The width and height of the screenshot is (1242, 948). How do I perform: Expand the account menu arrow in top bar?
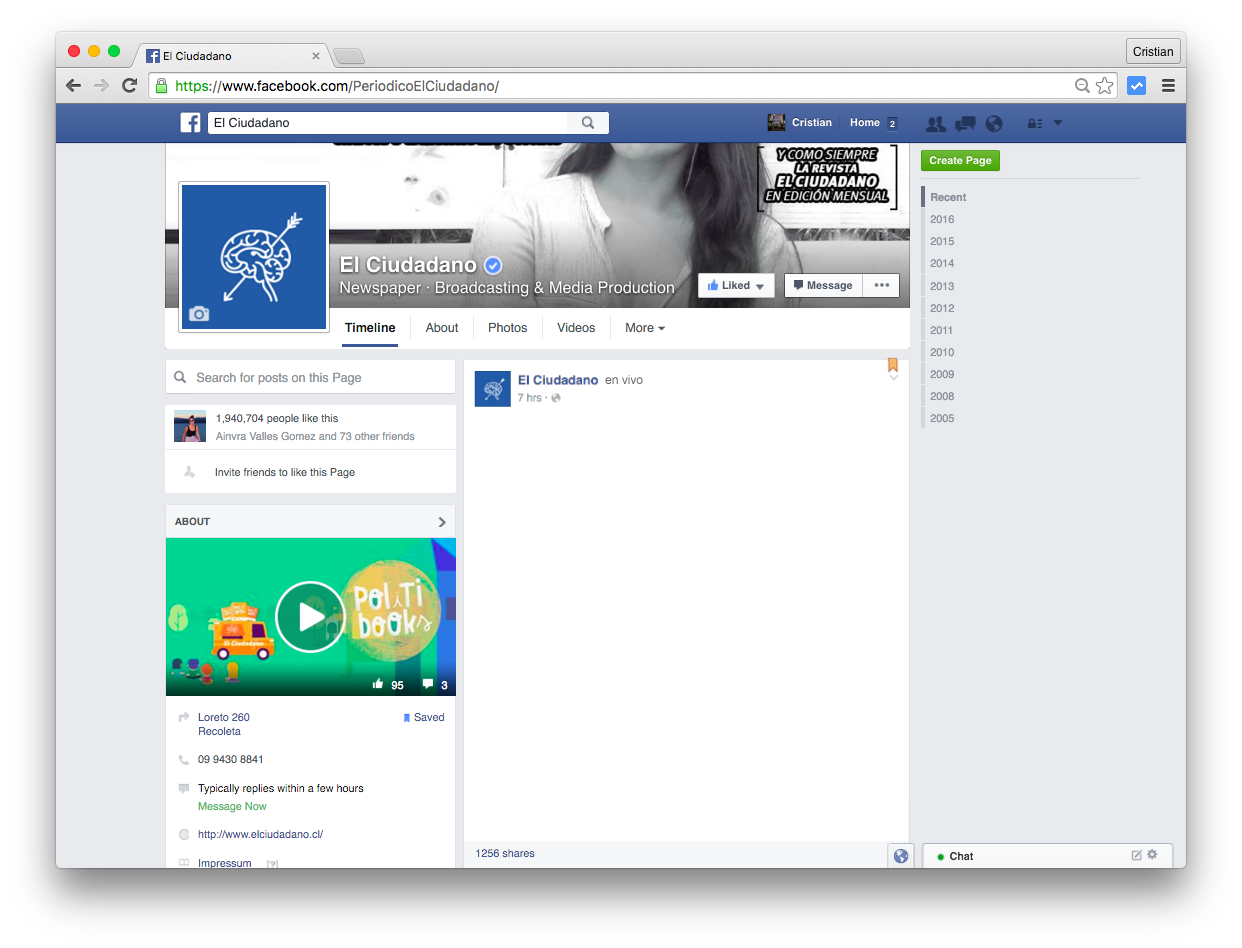1058,123
